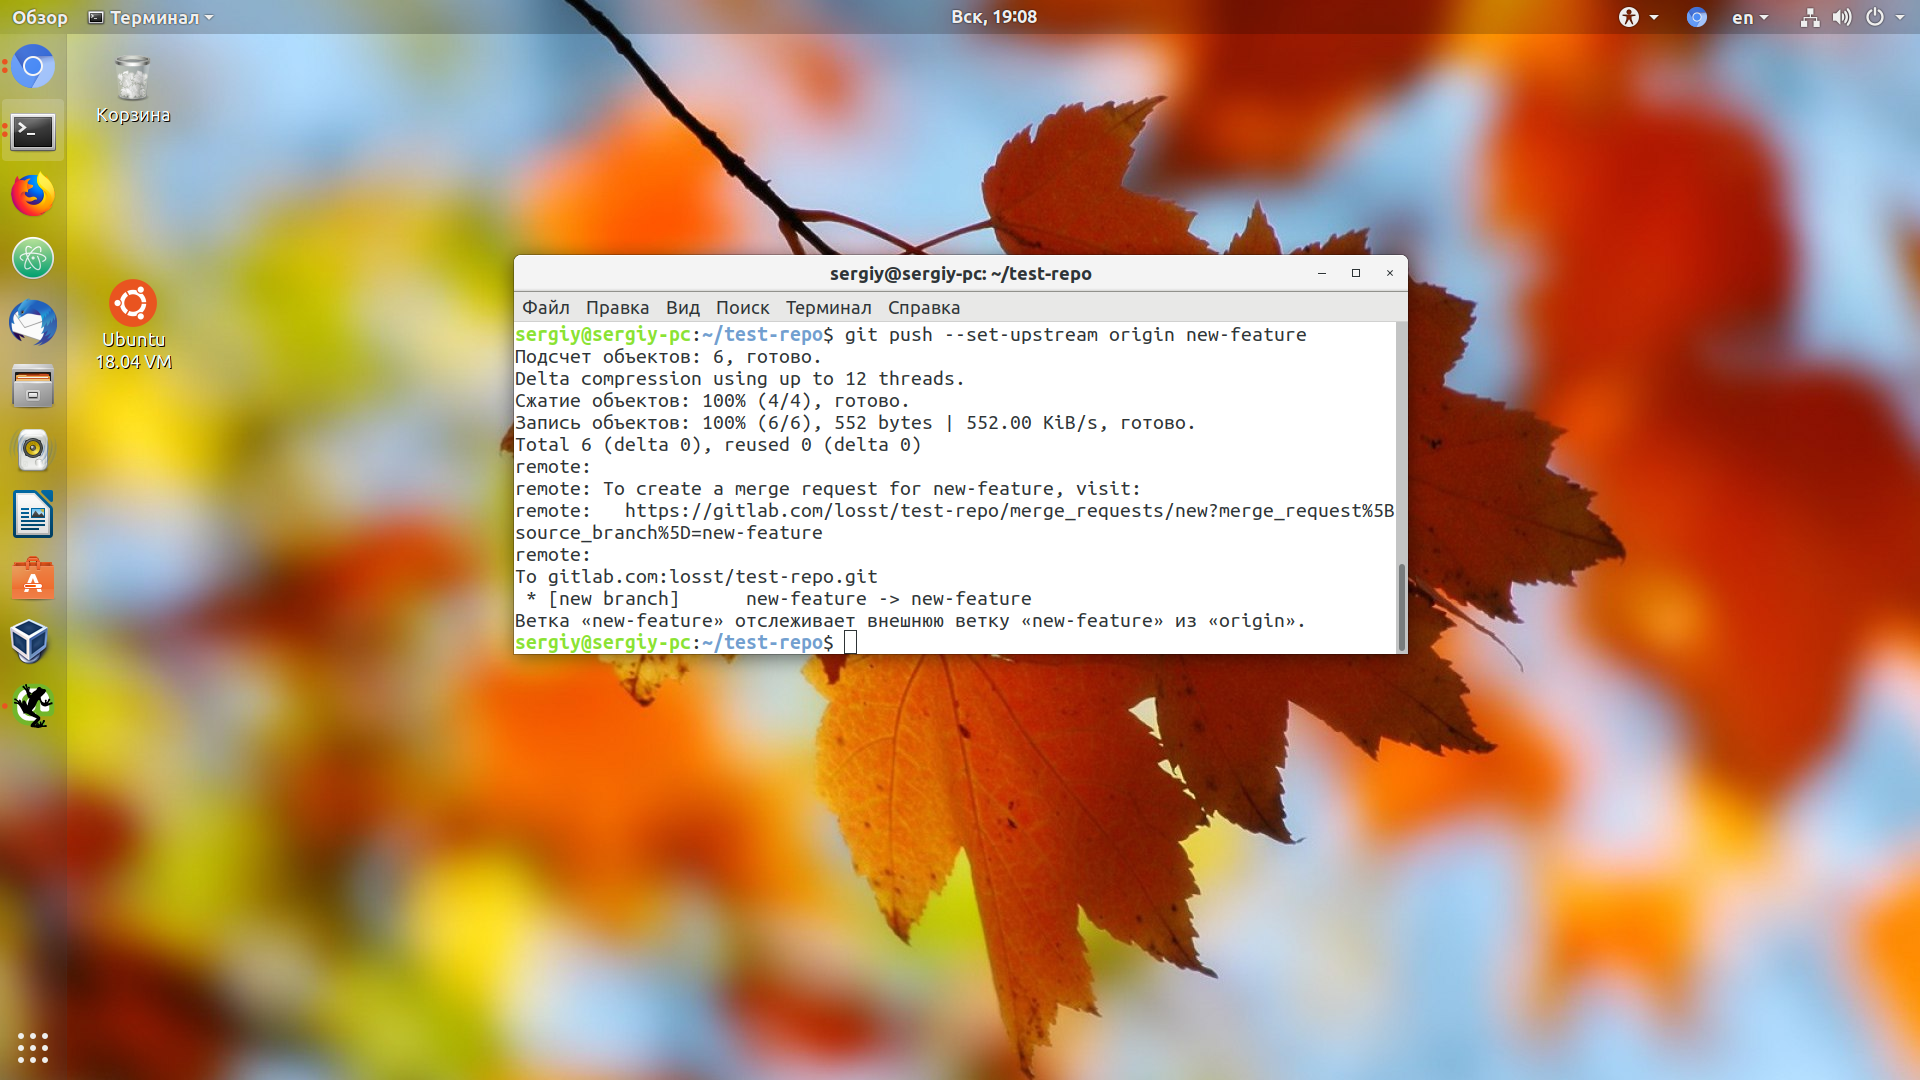Screen dimensions: 1920x1080
Task: Open the clock Вск, 19:08 calendar
Action: pos(994,17)
